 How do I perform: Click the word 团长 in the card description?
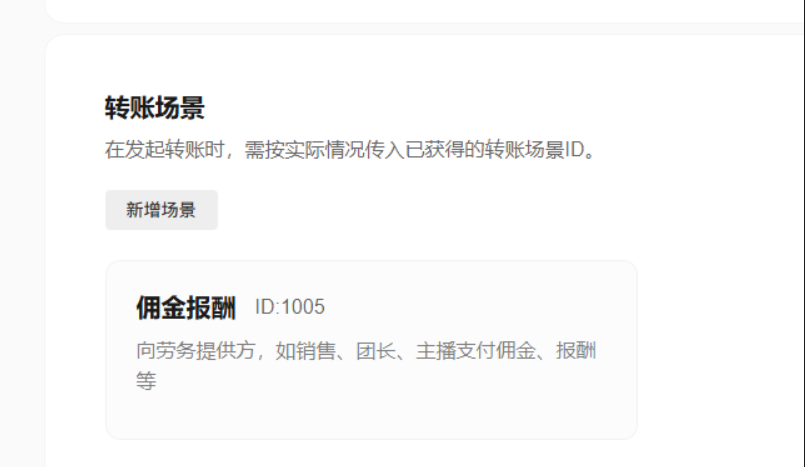pyautogui.click(x=376, y=351)
